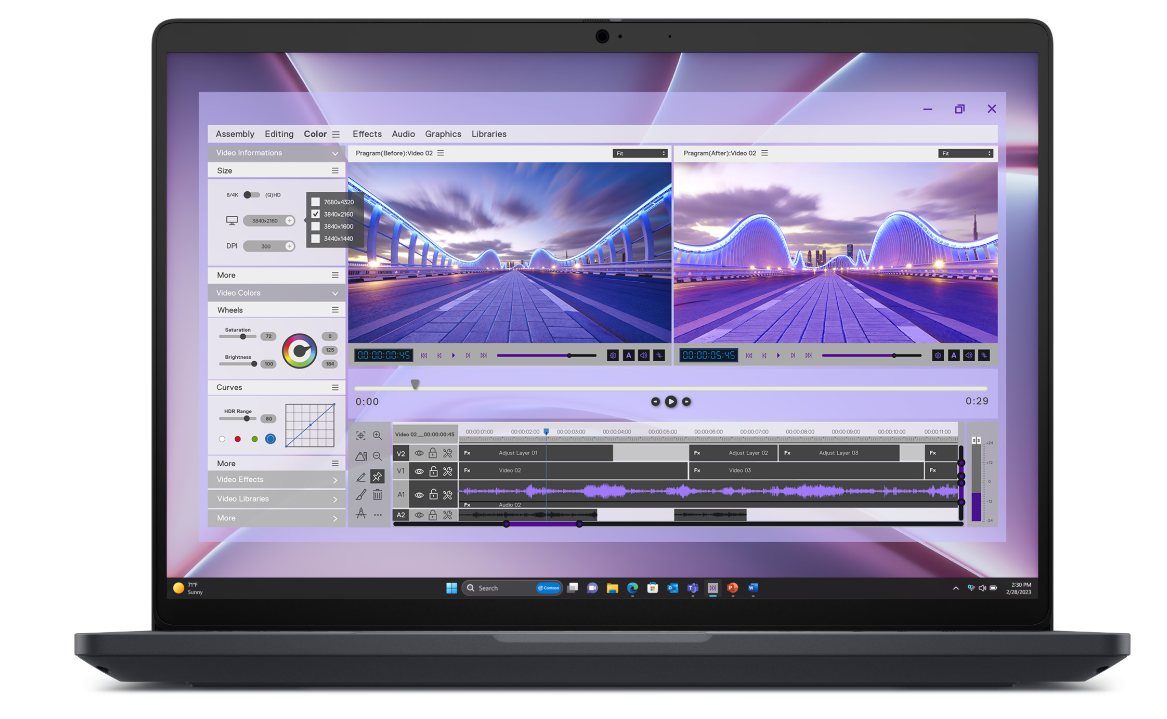Open the Graphics tab
This screenshot has width=1167, height=719.
(x=443, y=134)
